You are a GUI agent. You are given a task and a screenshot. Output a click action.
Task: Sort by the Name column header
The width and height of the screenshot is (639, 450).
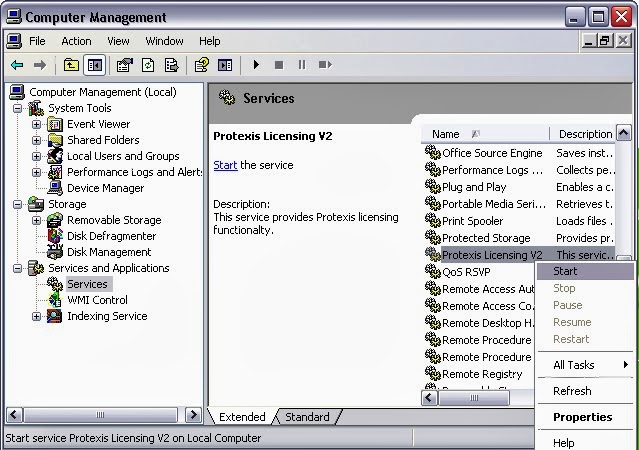pos(484,134)
